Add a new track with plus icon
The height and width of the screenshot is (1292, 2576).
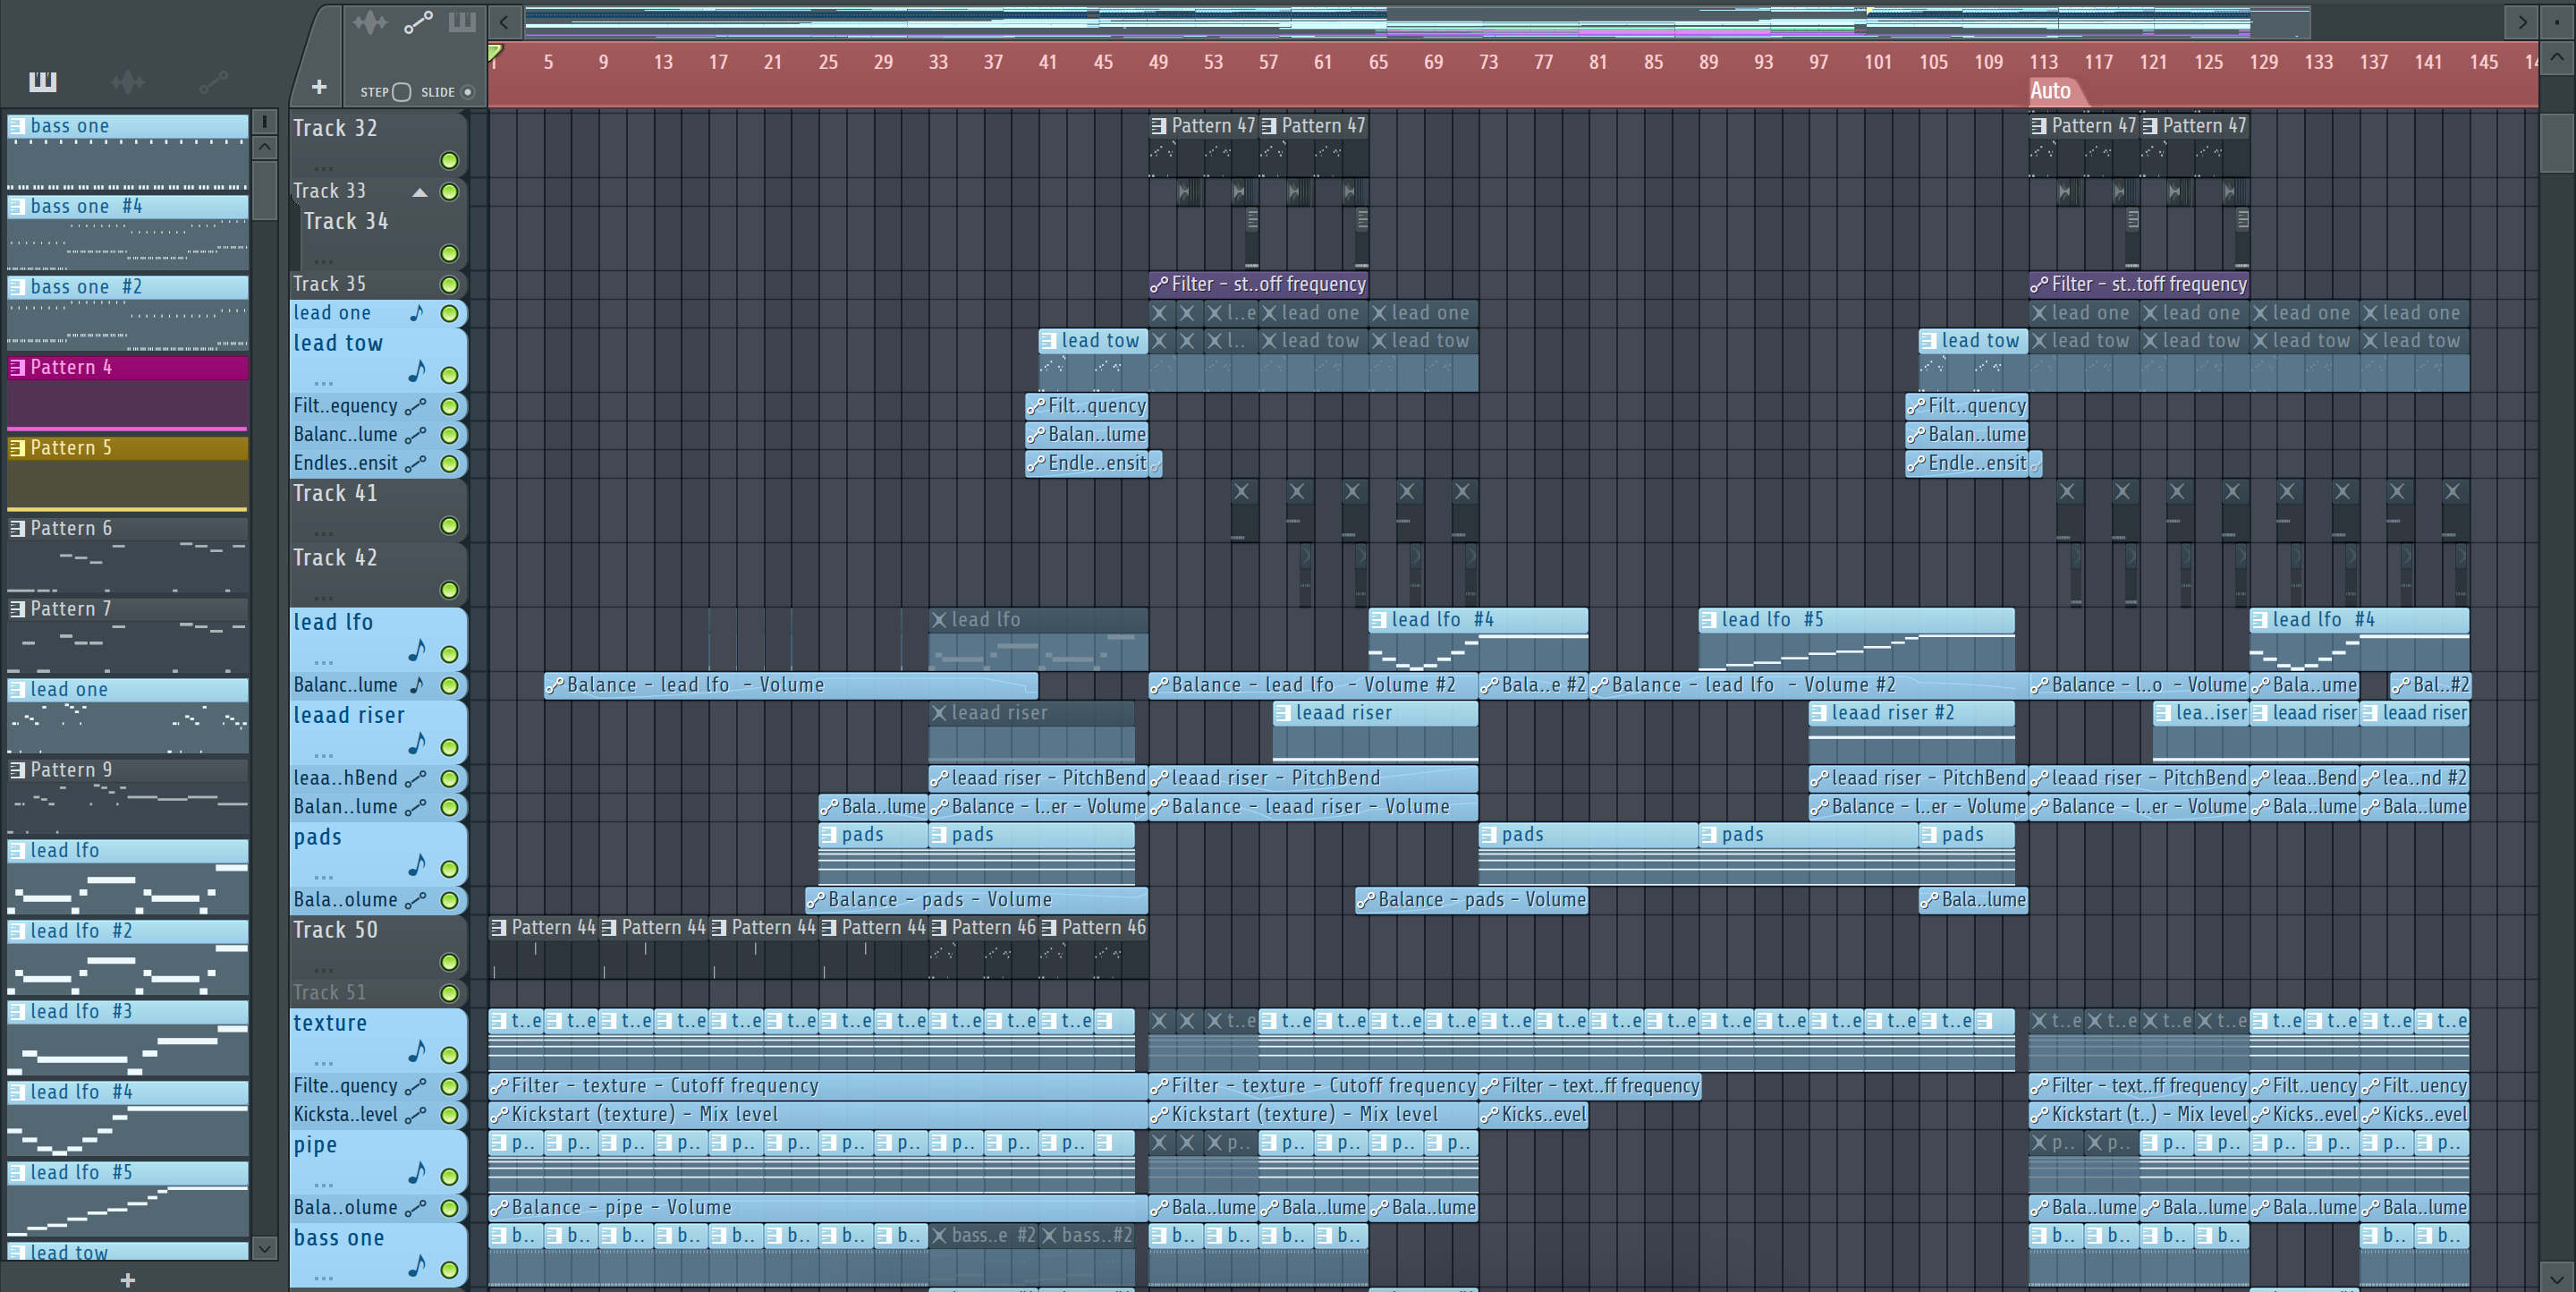(319, 87)
